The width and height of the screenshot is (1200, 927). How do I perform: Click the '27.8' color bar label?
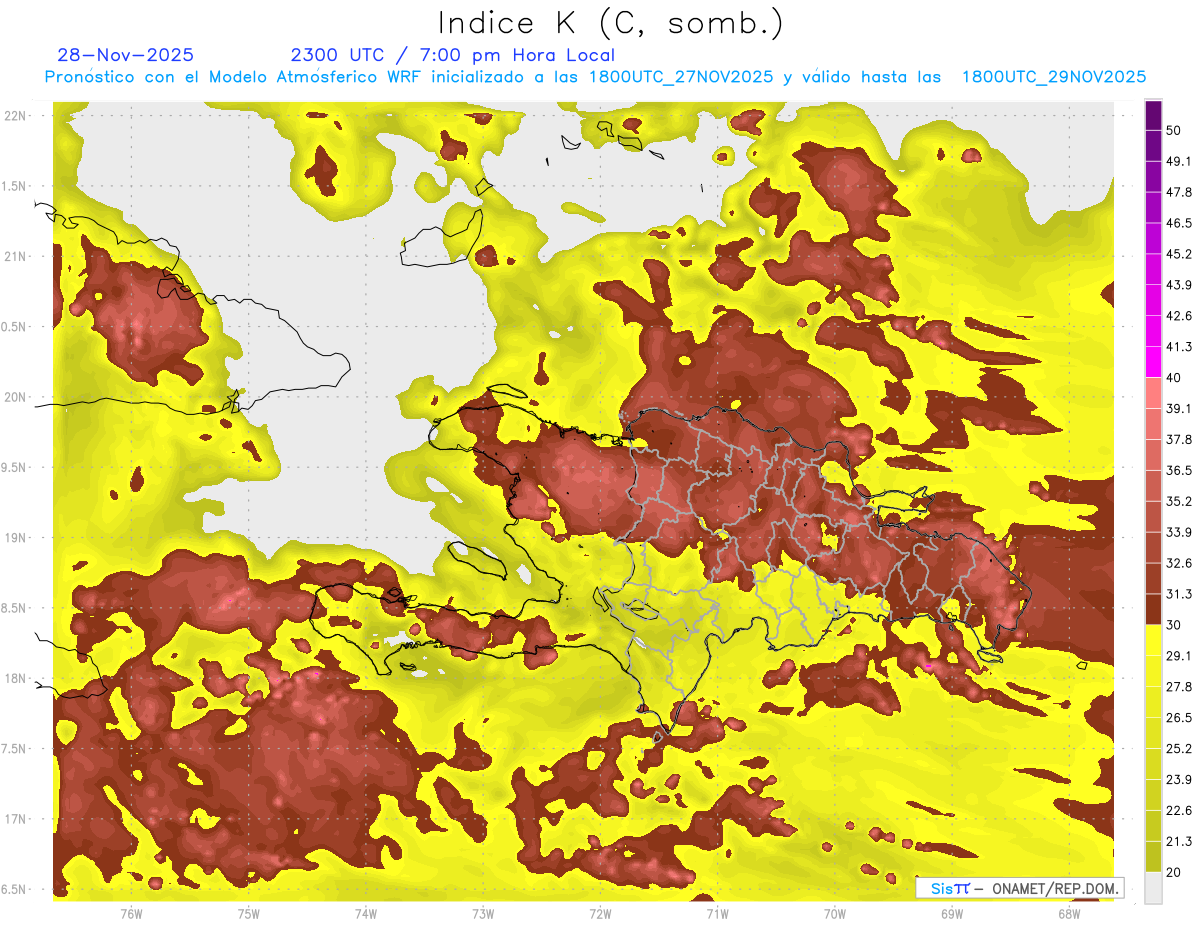[1179, 687]
